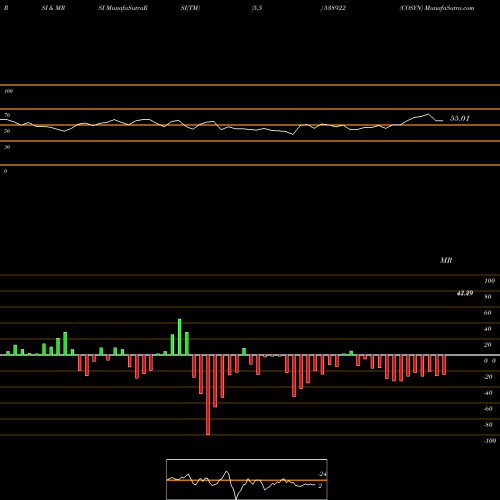The width and height of the screenshot is (500, 500).
Task: Click the RSI axis label 0 at left
Action: click(x=5, y=171)
